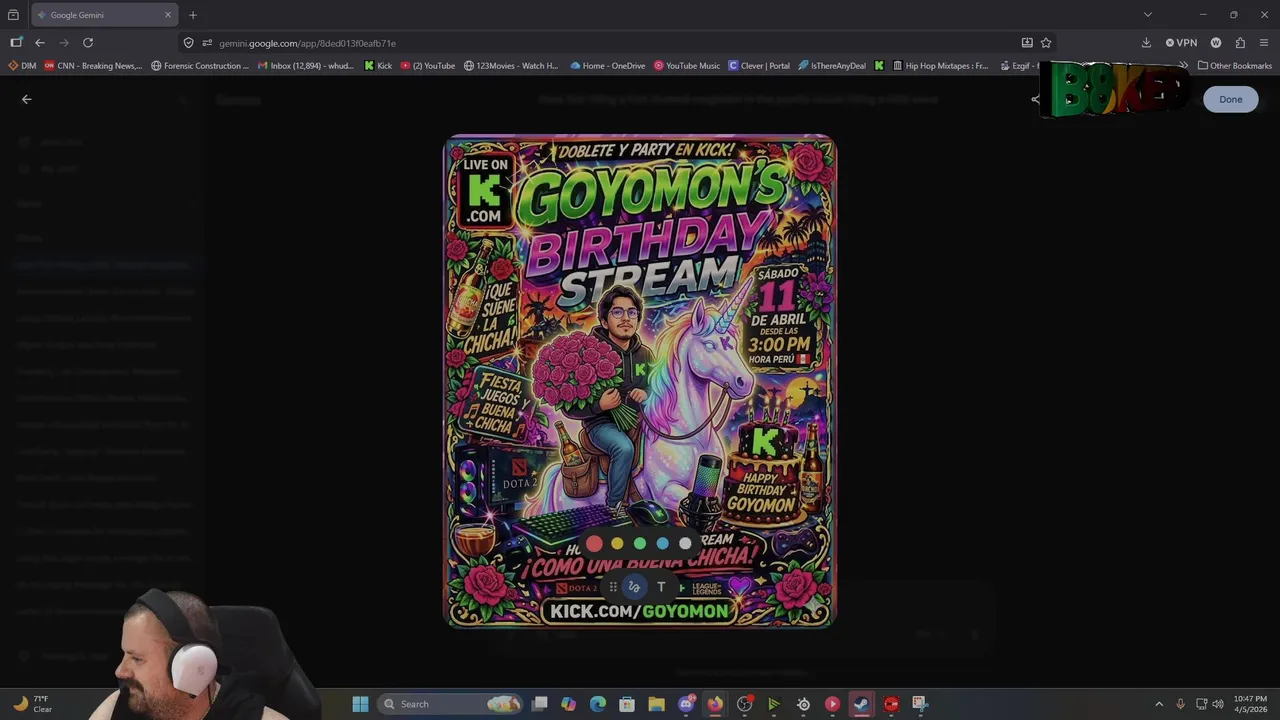Open the Clever Portal bookmark
The height and width of the screenshot is (720, 1280).
(759, 66)
